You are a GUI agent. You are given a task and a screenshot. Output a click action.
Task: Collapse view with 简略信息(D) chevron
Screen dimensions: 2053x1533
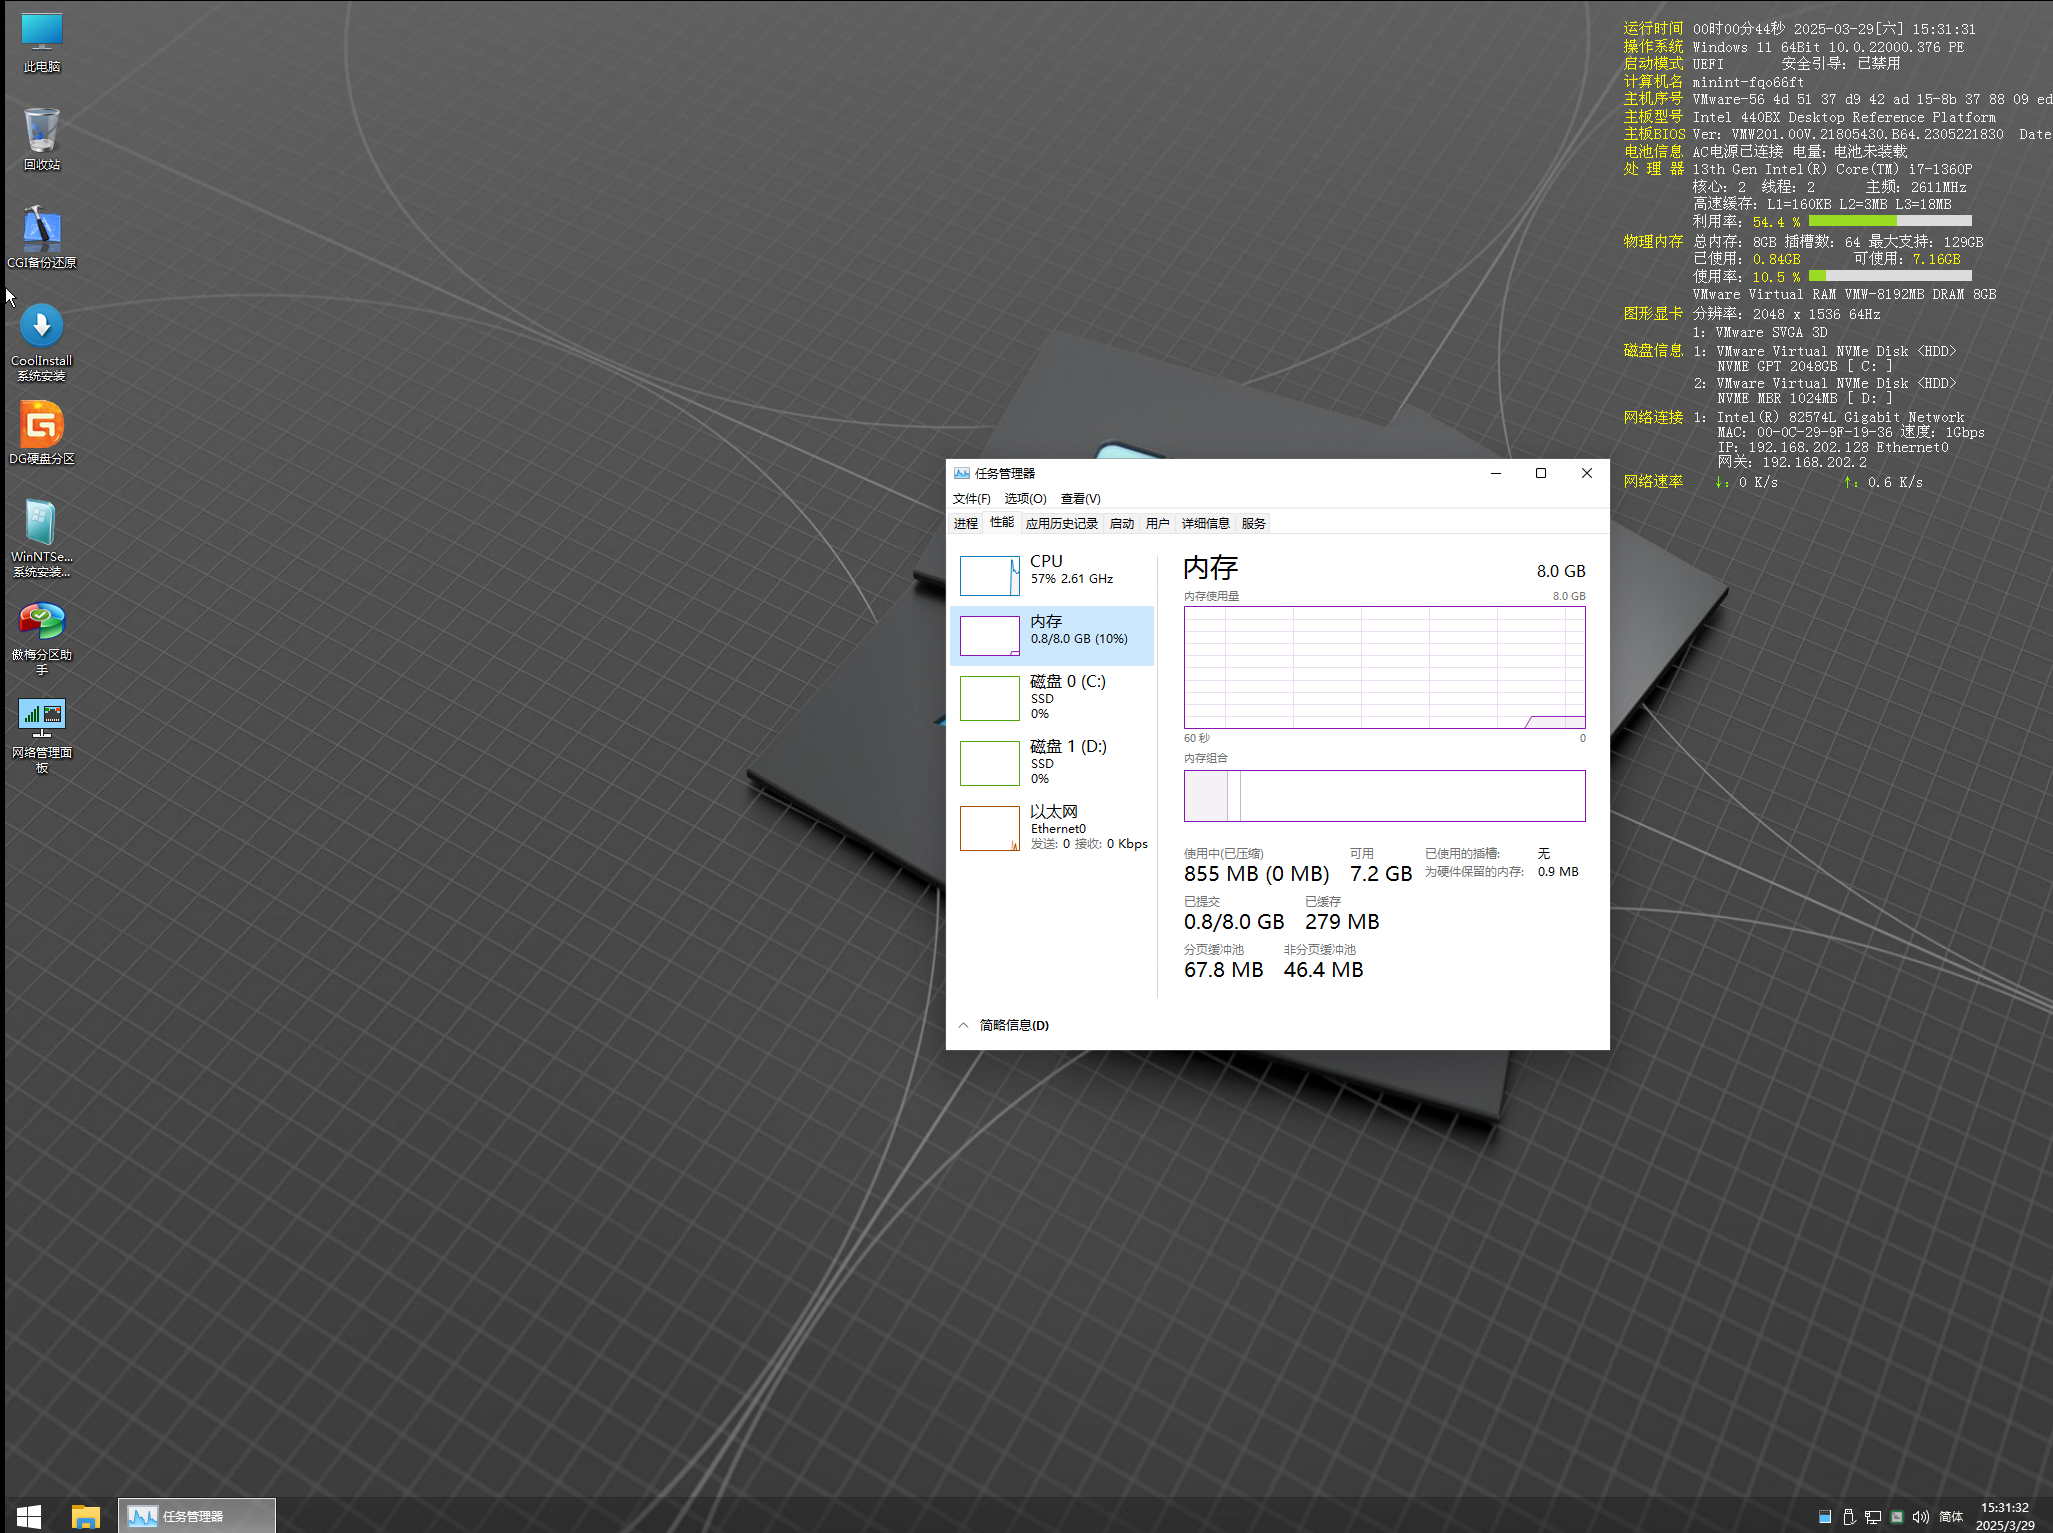coord(964,1025)
